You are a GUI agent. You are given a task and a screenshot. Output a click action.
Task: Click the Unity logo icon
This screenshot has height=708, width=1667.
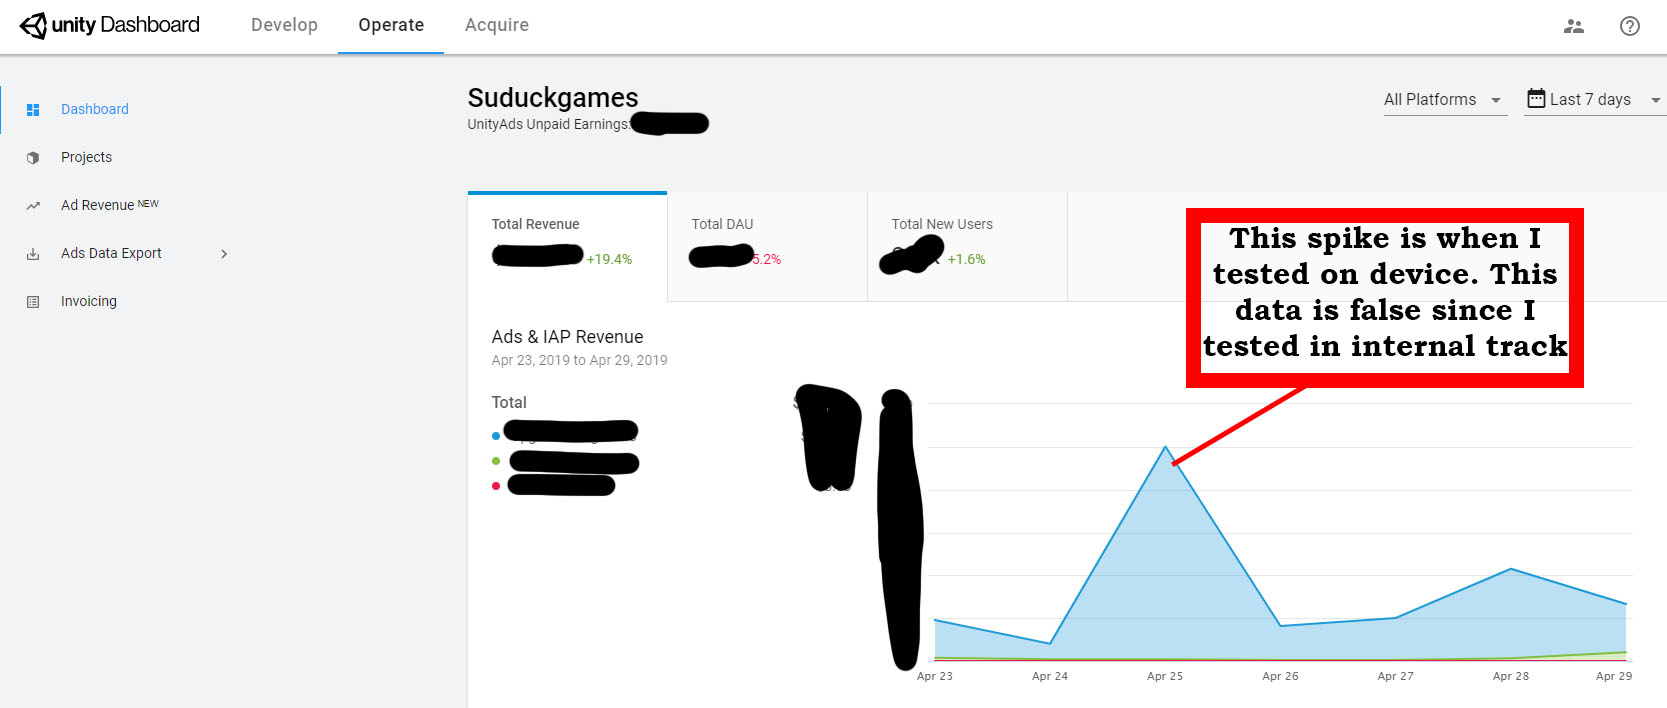(x=33, y=26)
